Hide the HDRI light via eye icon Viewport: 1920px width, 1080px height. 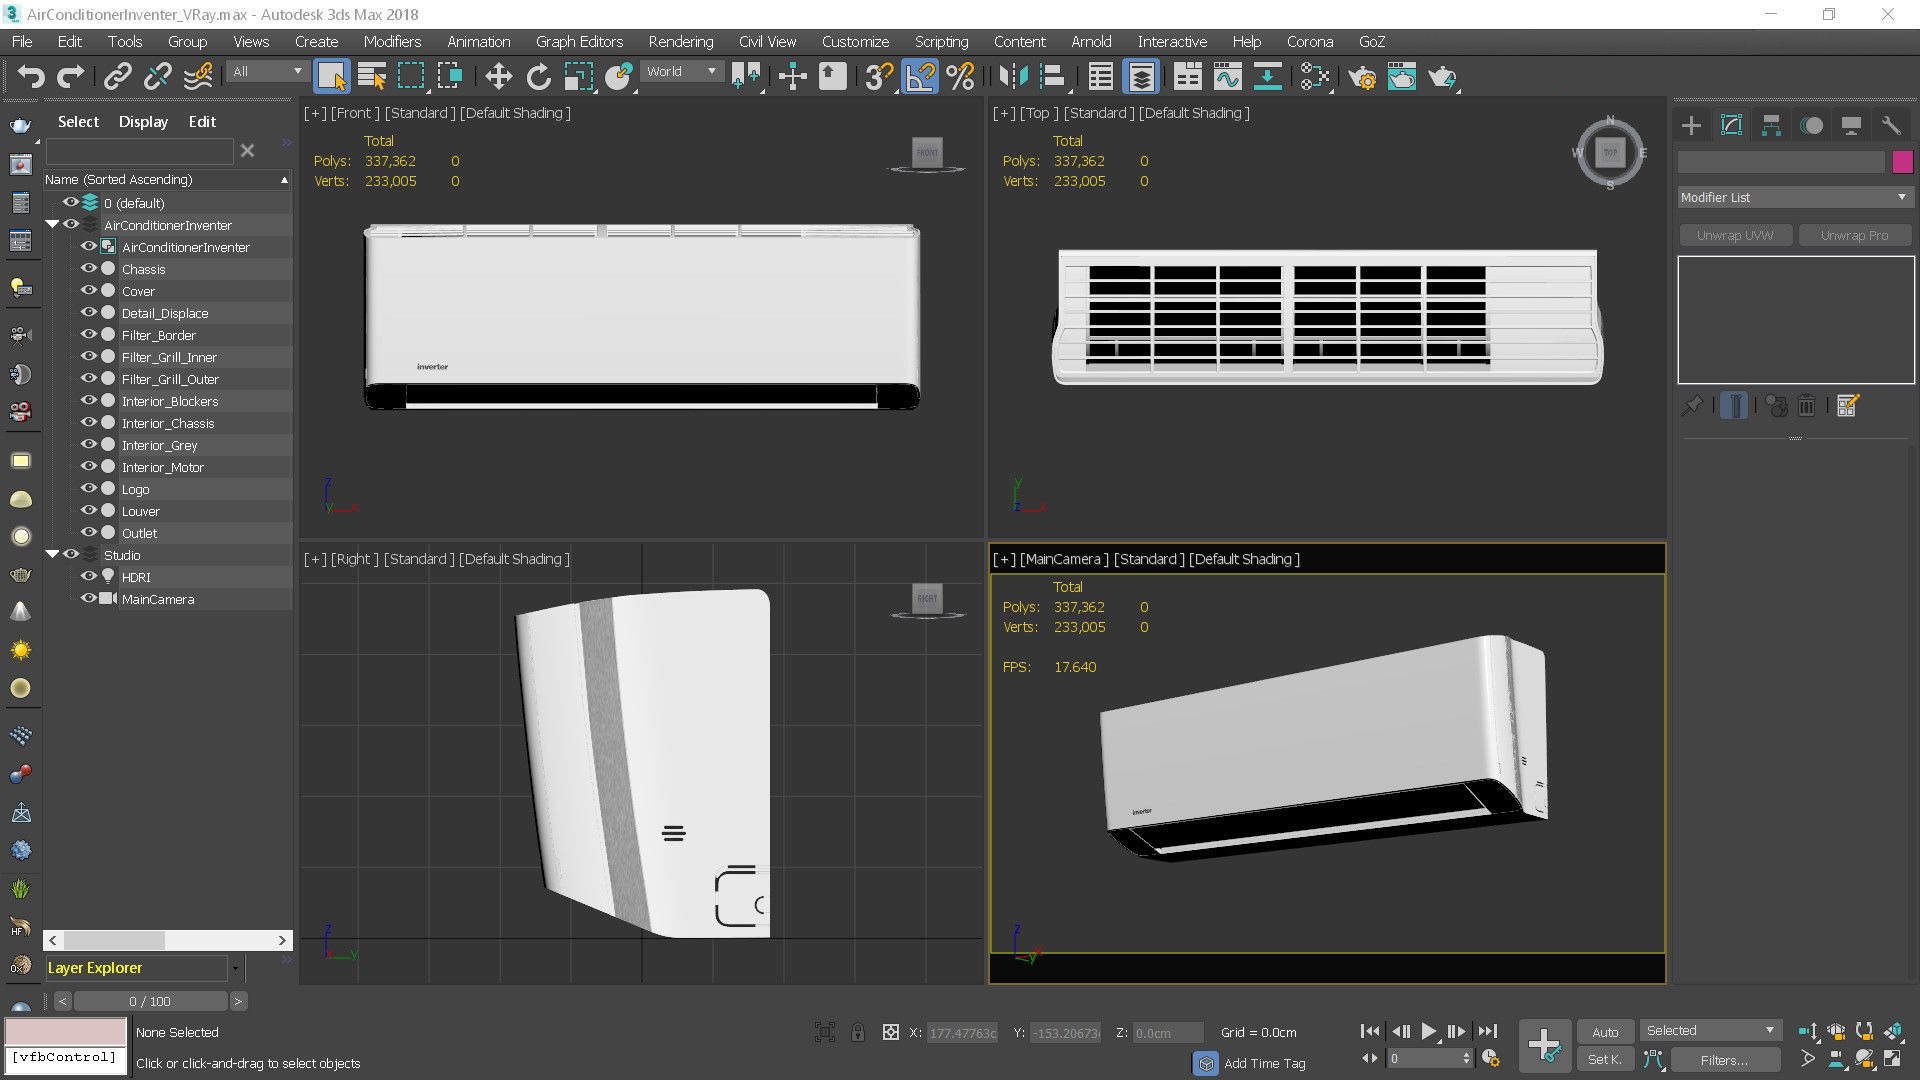click(x=88, y=577)
